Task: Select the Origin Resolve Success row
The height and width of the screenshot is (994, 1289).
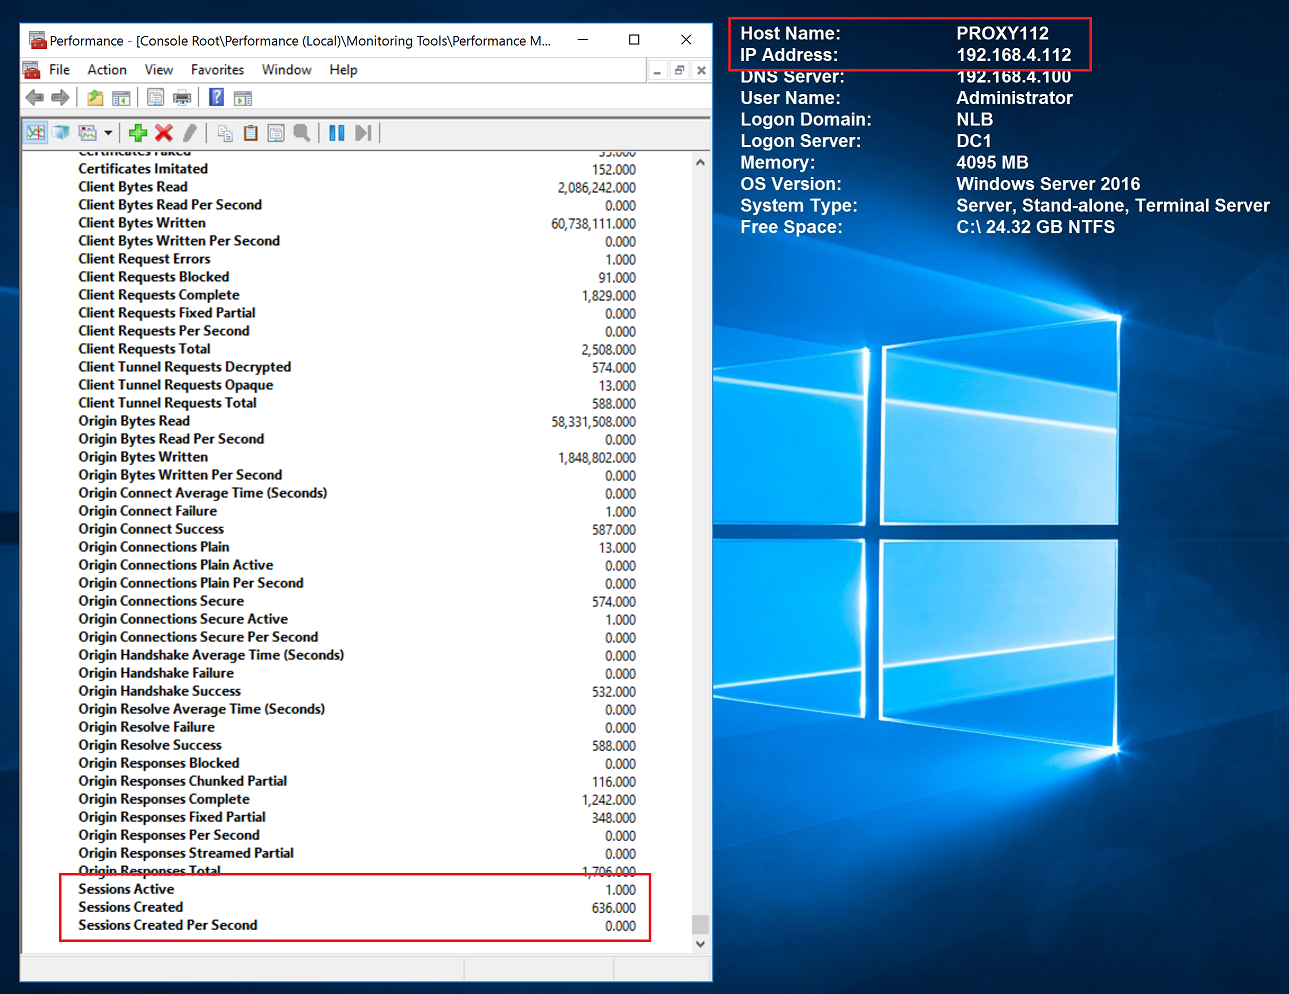Action: tap(357, 745)
